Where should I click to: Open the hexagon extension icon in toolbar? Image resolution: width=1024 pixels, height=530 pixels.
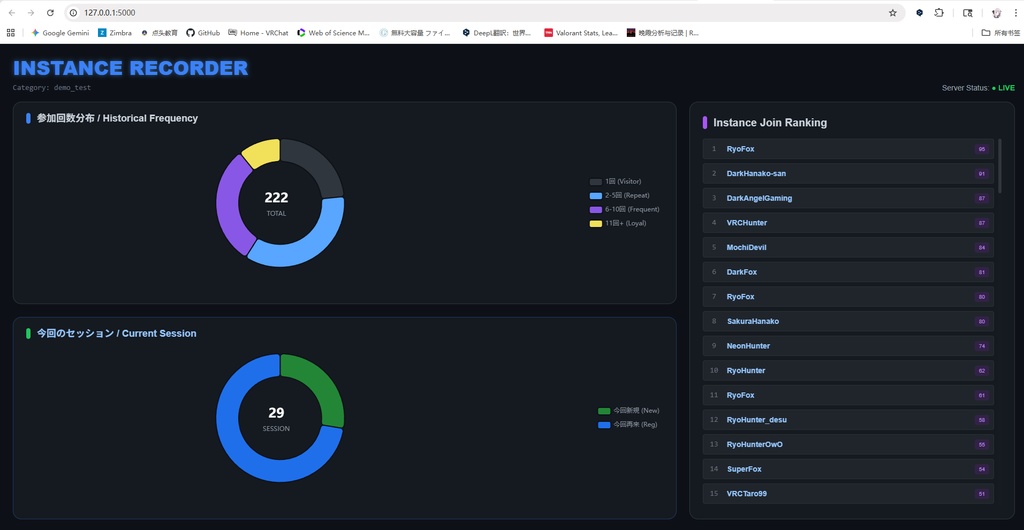pyautogui.click(x=920, y=12)
